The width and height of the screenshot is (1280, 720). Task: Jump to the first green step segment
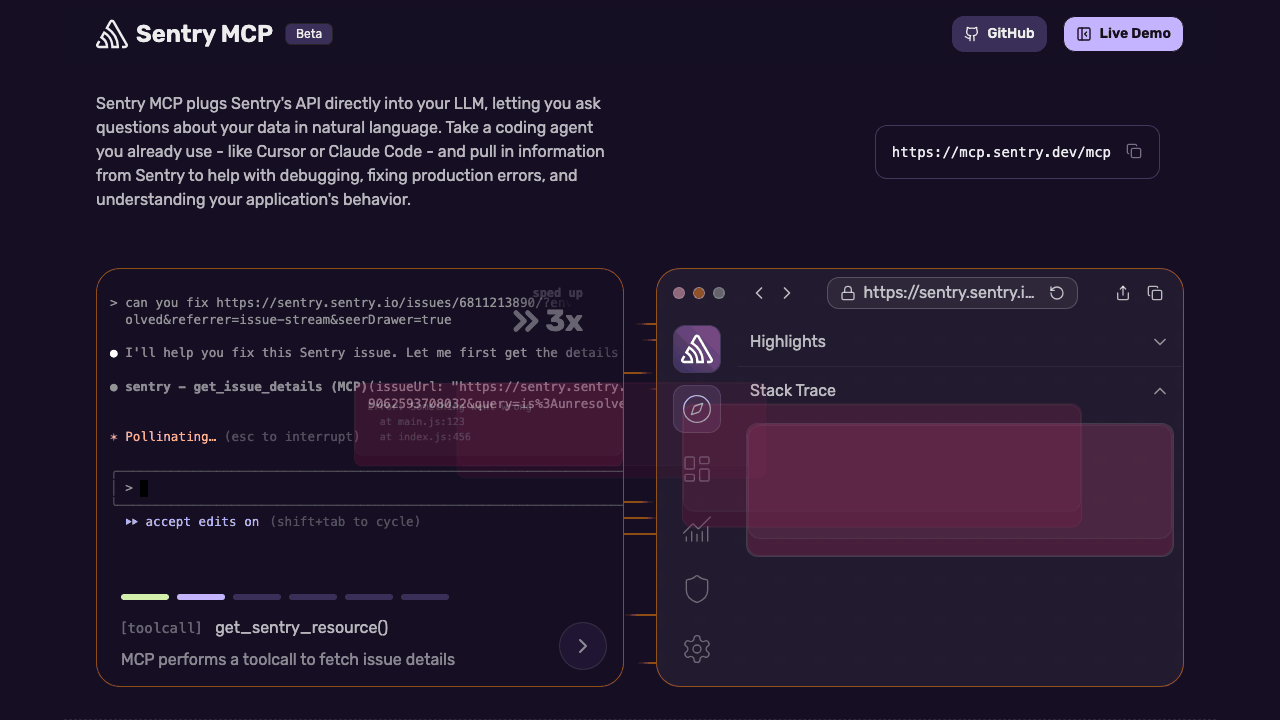click(x=145, y=597)
